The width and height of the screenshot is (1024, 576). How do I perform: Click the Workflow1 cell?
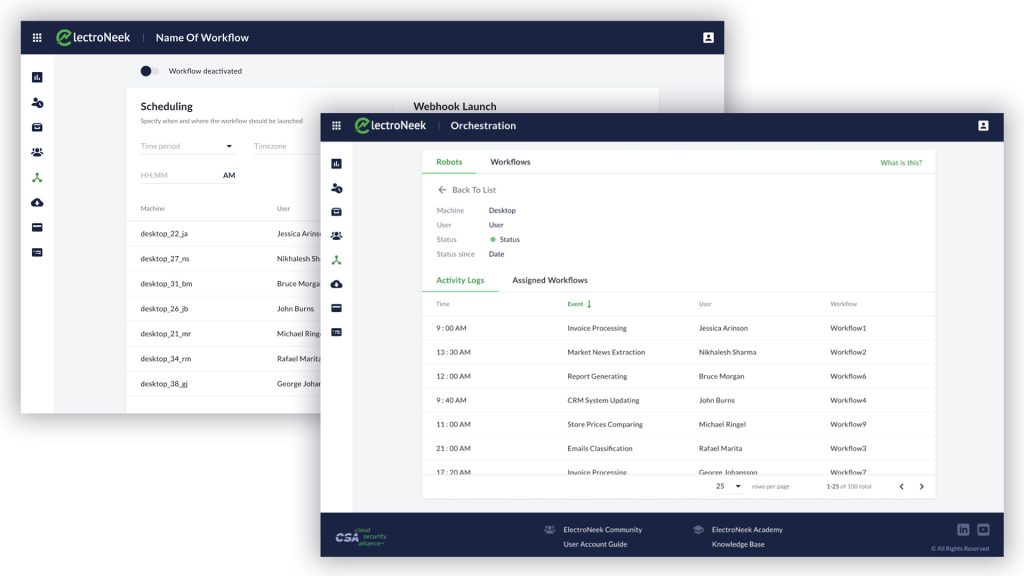coord(848,328)
